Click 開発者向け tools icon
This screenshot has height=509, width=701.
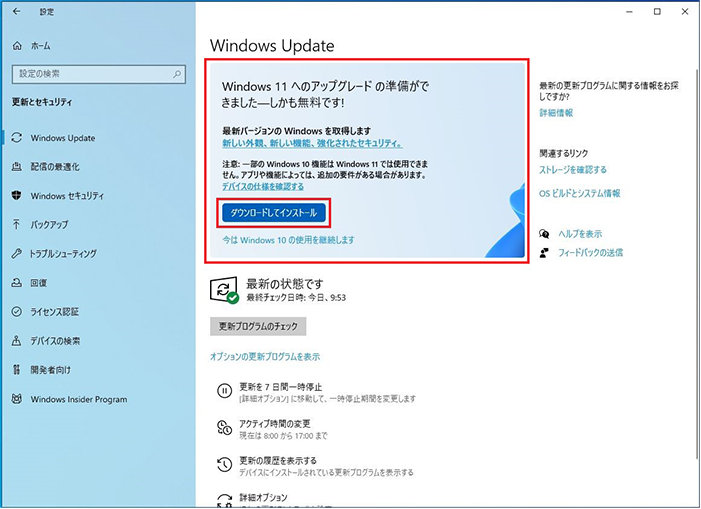tap(17, 370)
